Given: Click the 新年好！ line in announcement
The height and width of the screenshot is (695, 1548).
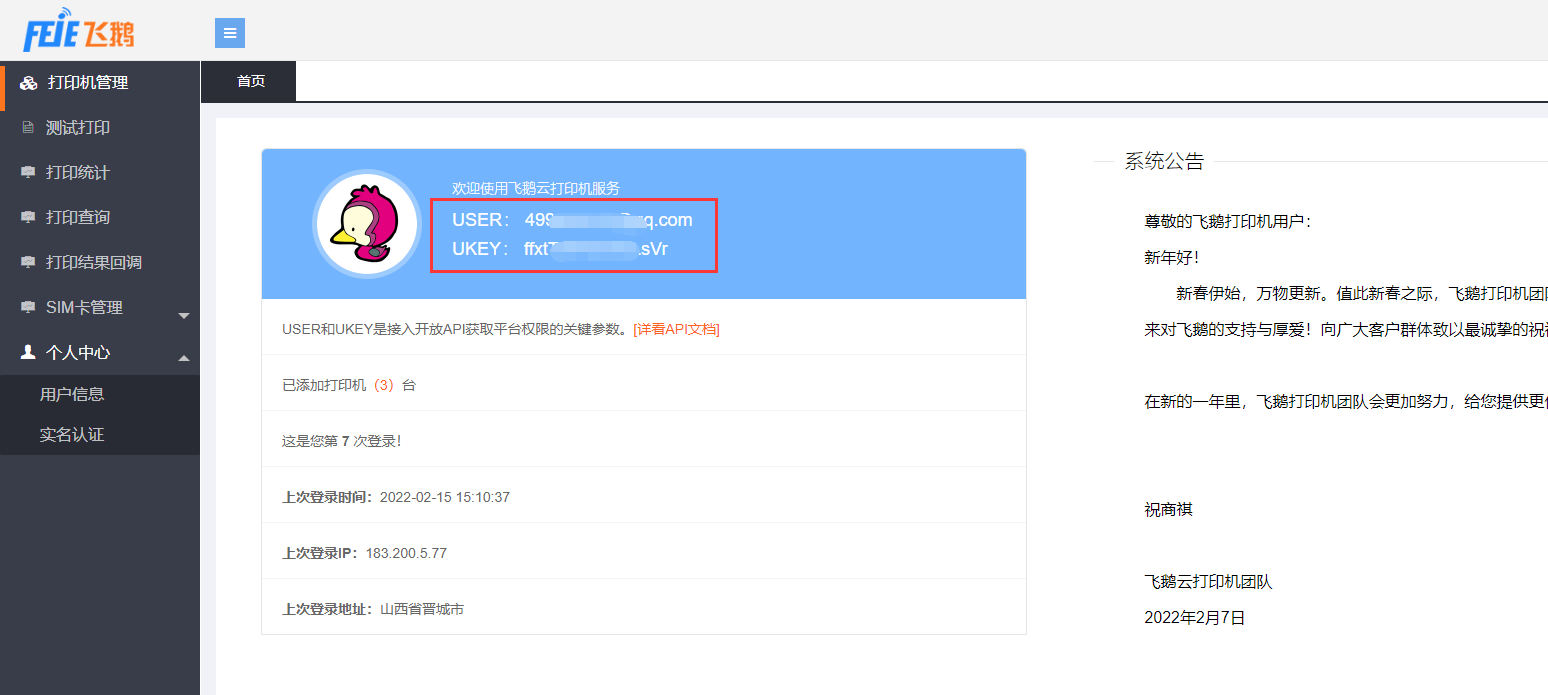Looking at the screenshot, I should [1171, 258].
